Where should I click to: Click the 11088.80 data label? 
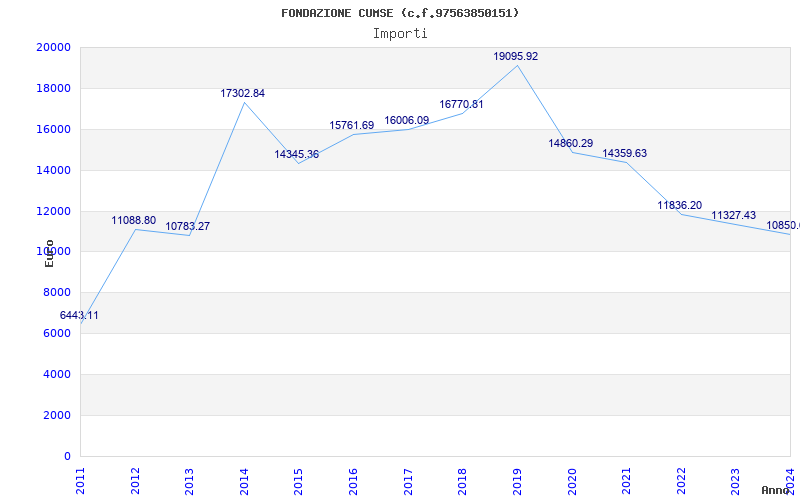(x=134, y=220)
